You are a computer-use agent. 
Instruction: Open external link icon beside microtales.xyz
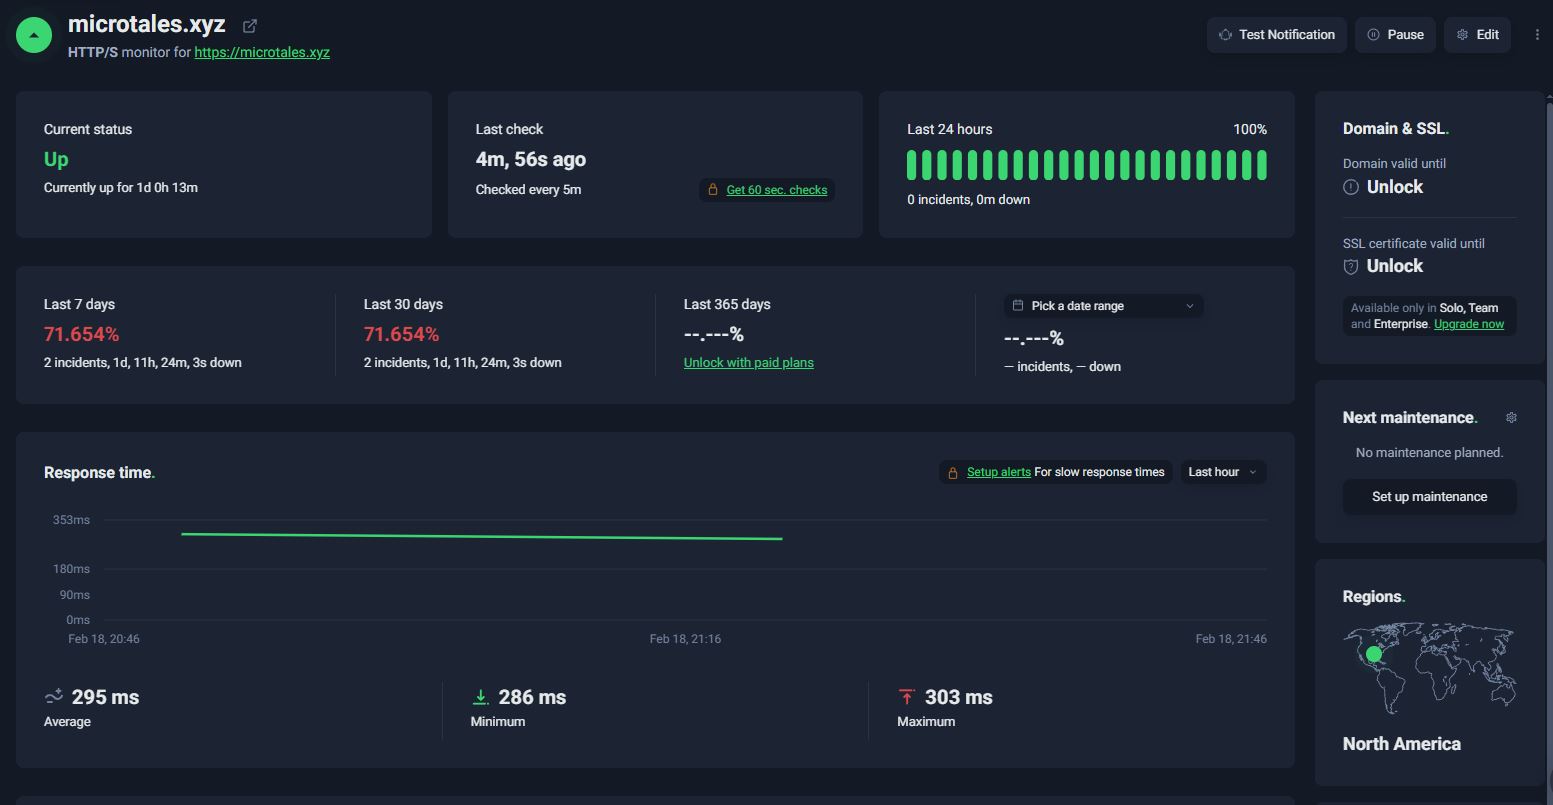(250, 26)
